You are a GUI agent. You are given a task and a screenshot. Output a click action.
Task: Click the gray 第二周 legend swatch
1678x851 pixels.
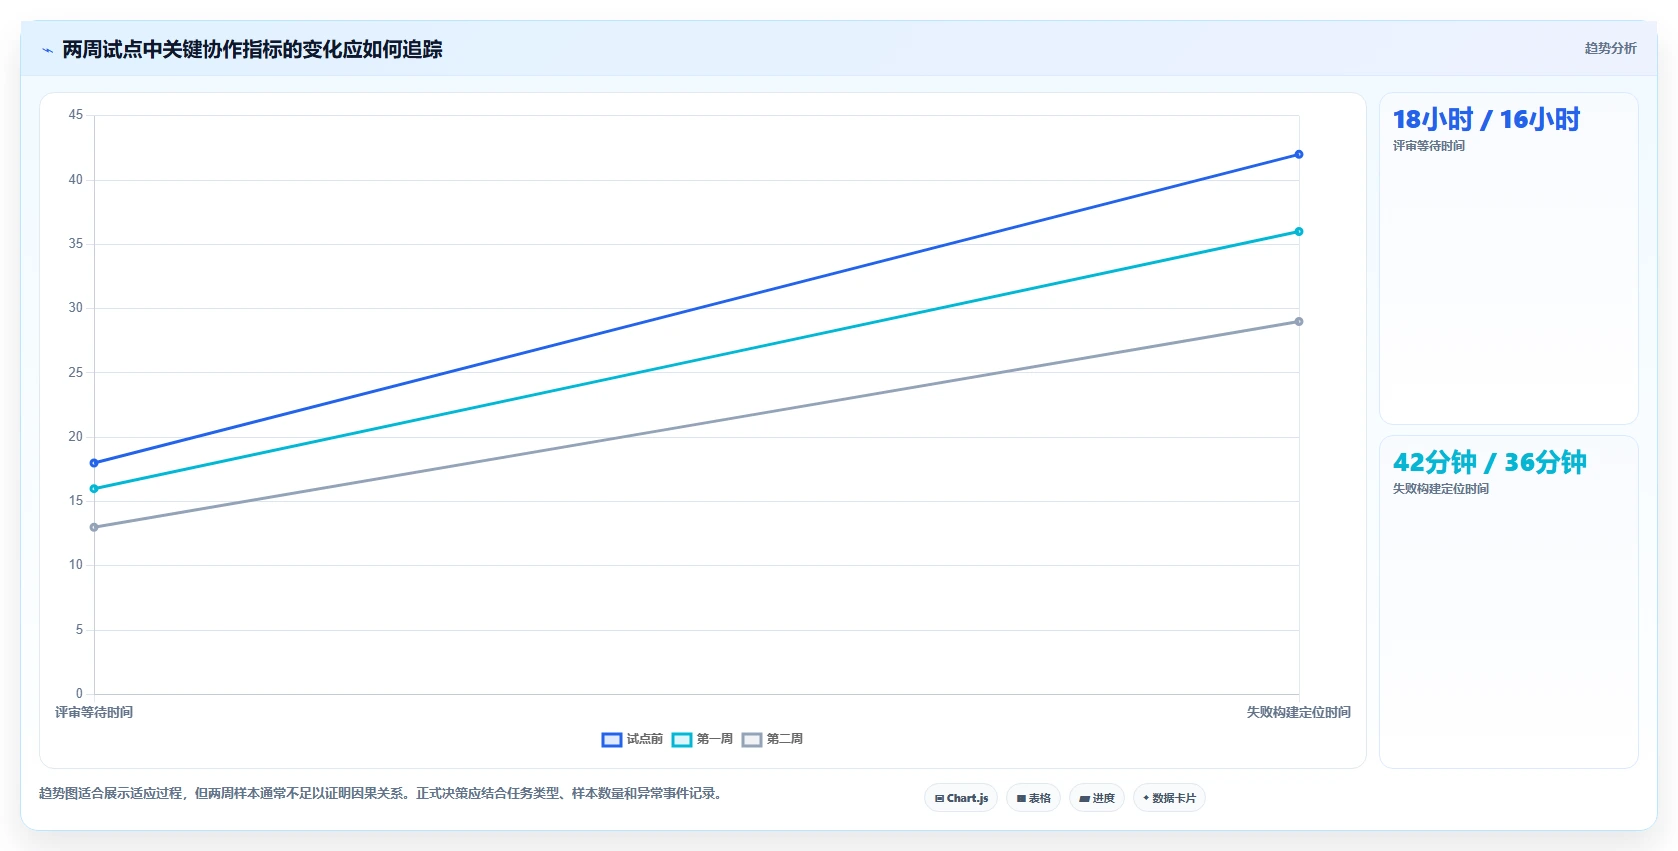coord(752,740)
